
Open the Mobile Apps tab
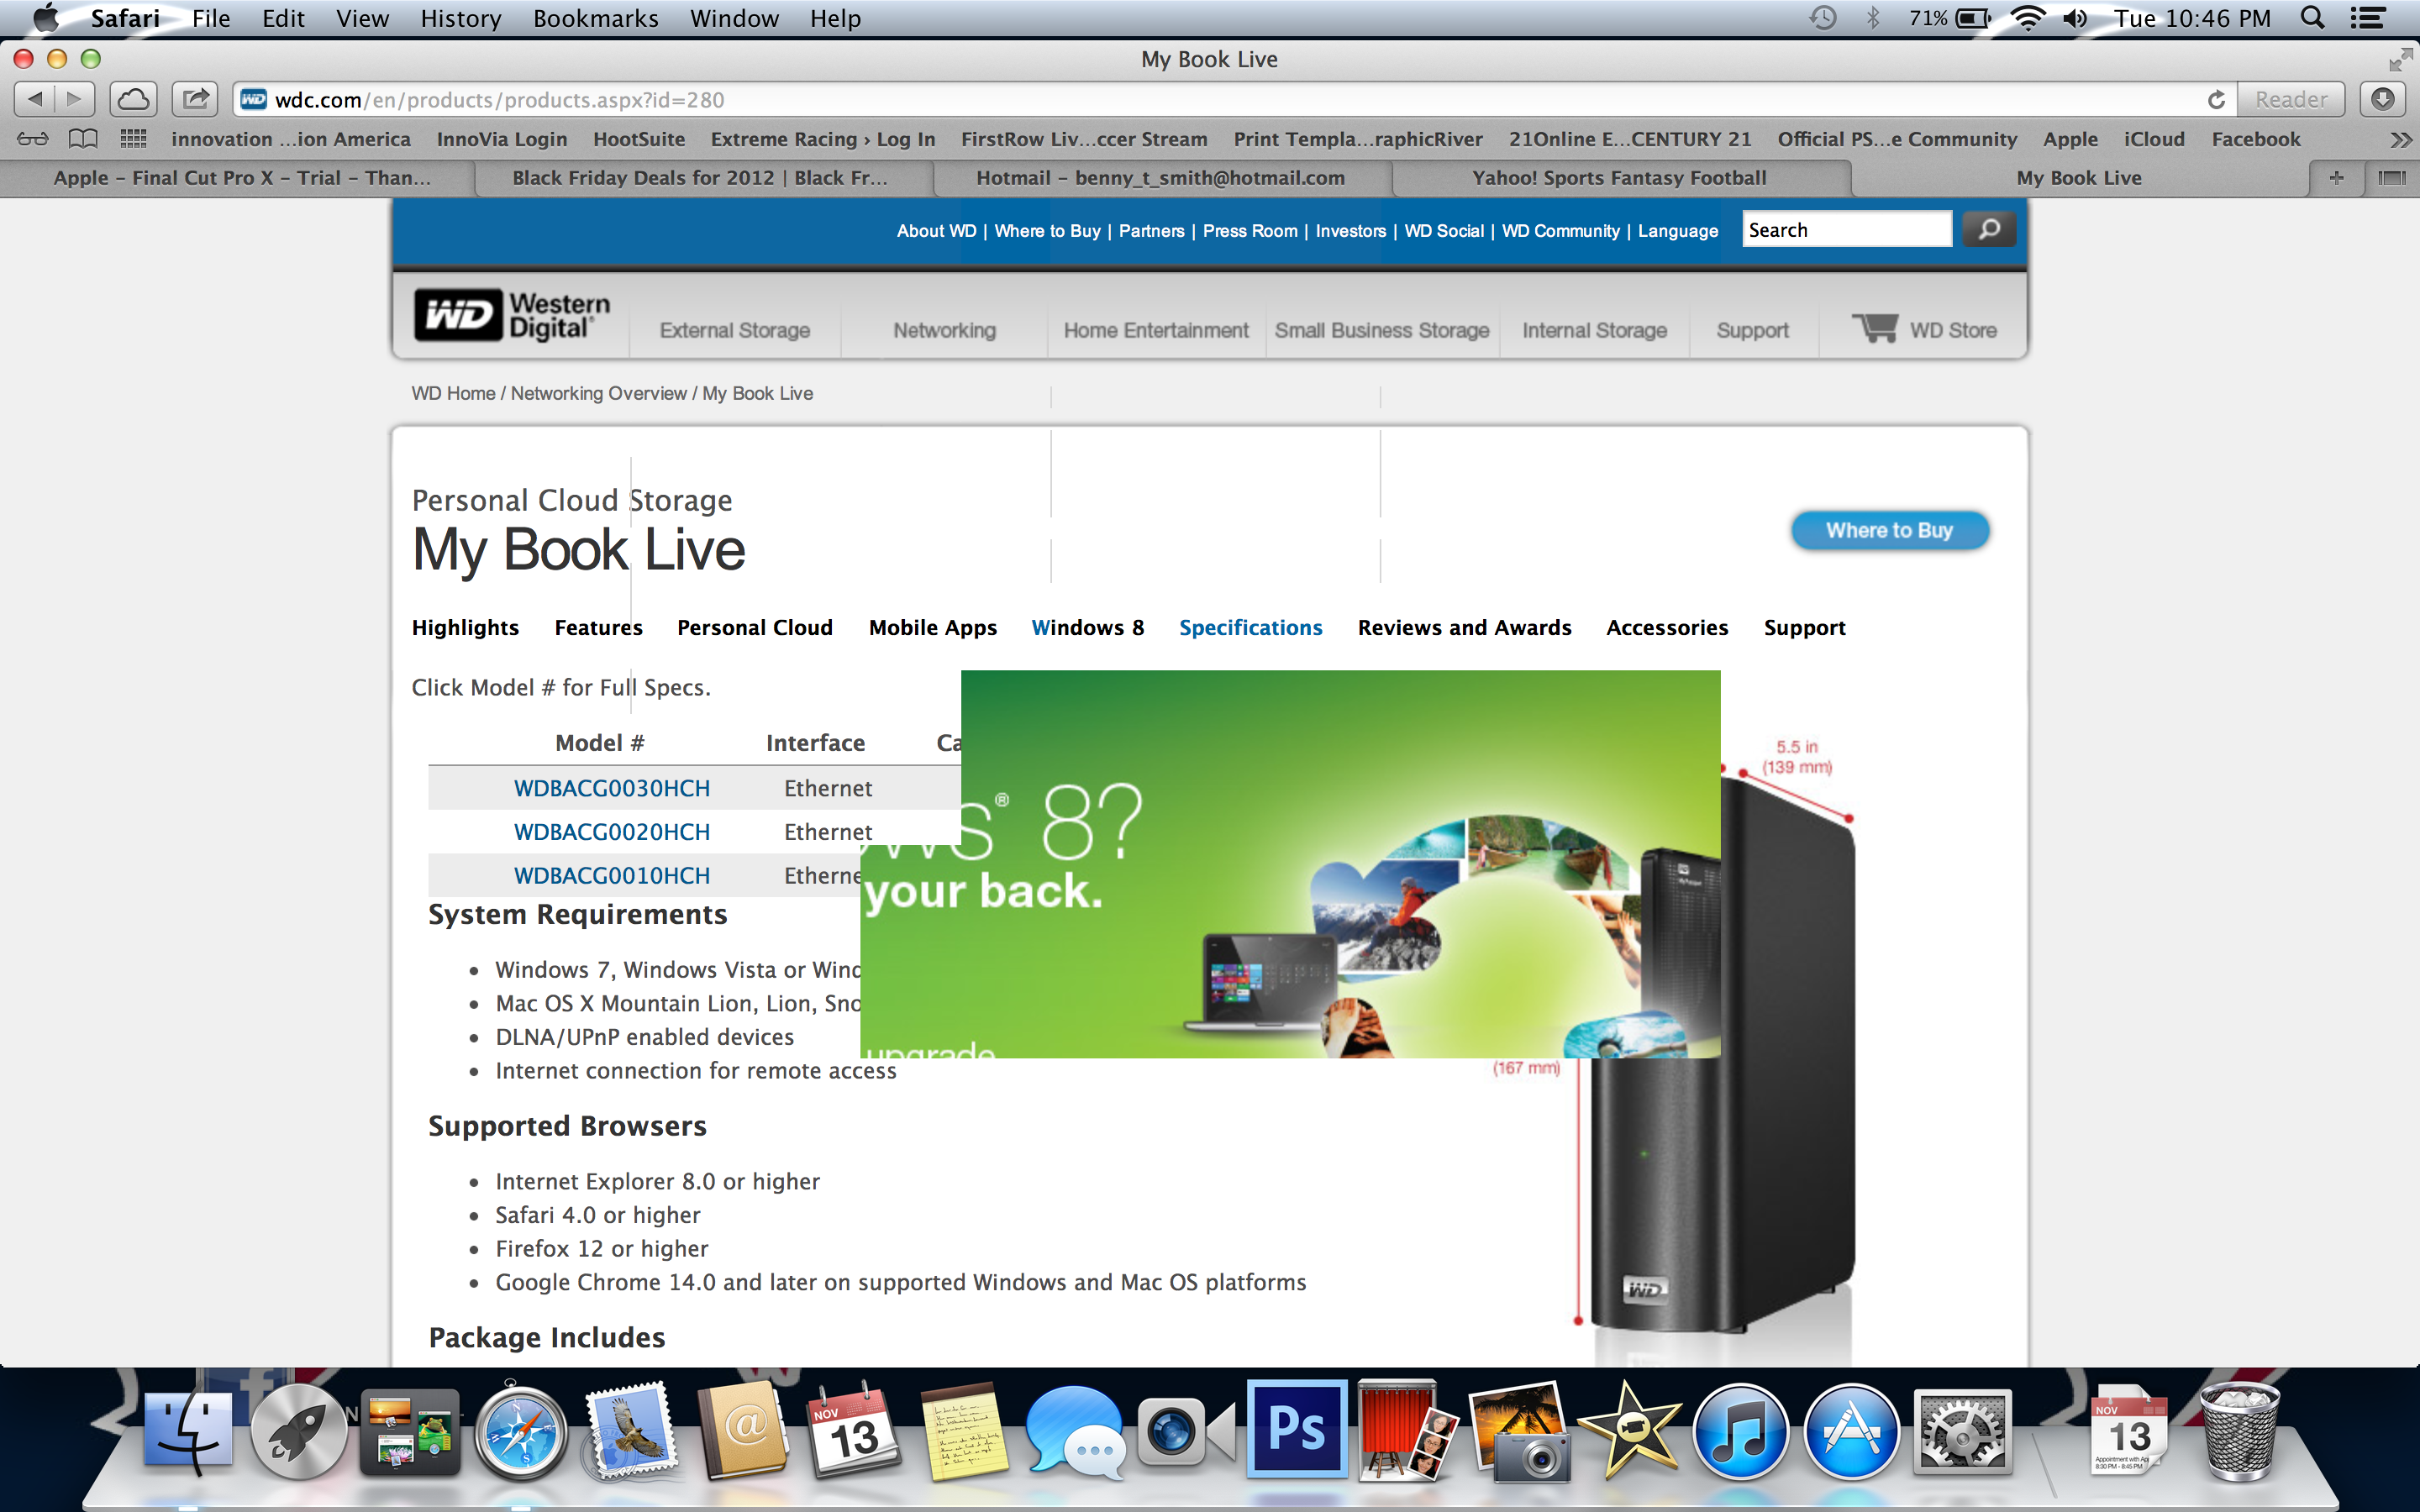point(933,628)
